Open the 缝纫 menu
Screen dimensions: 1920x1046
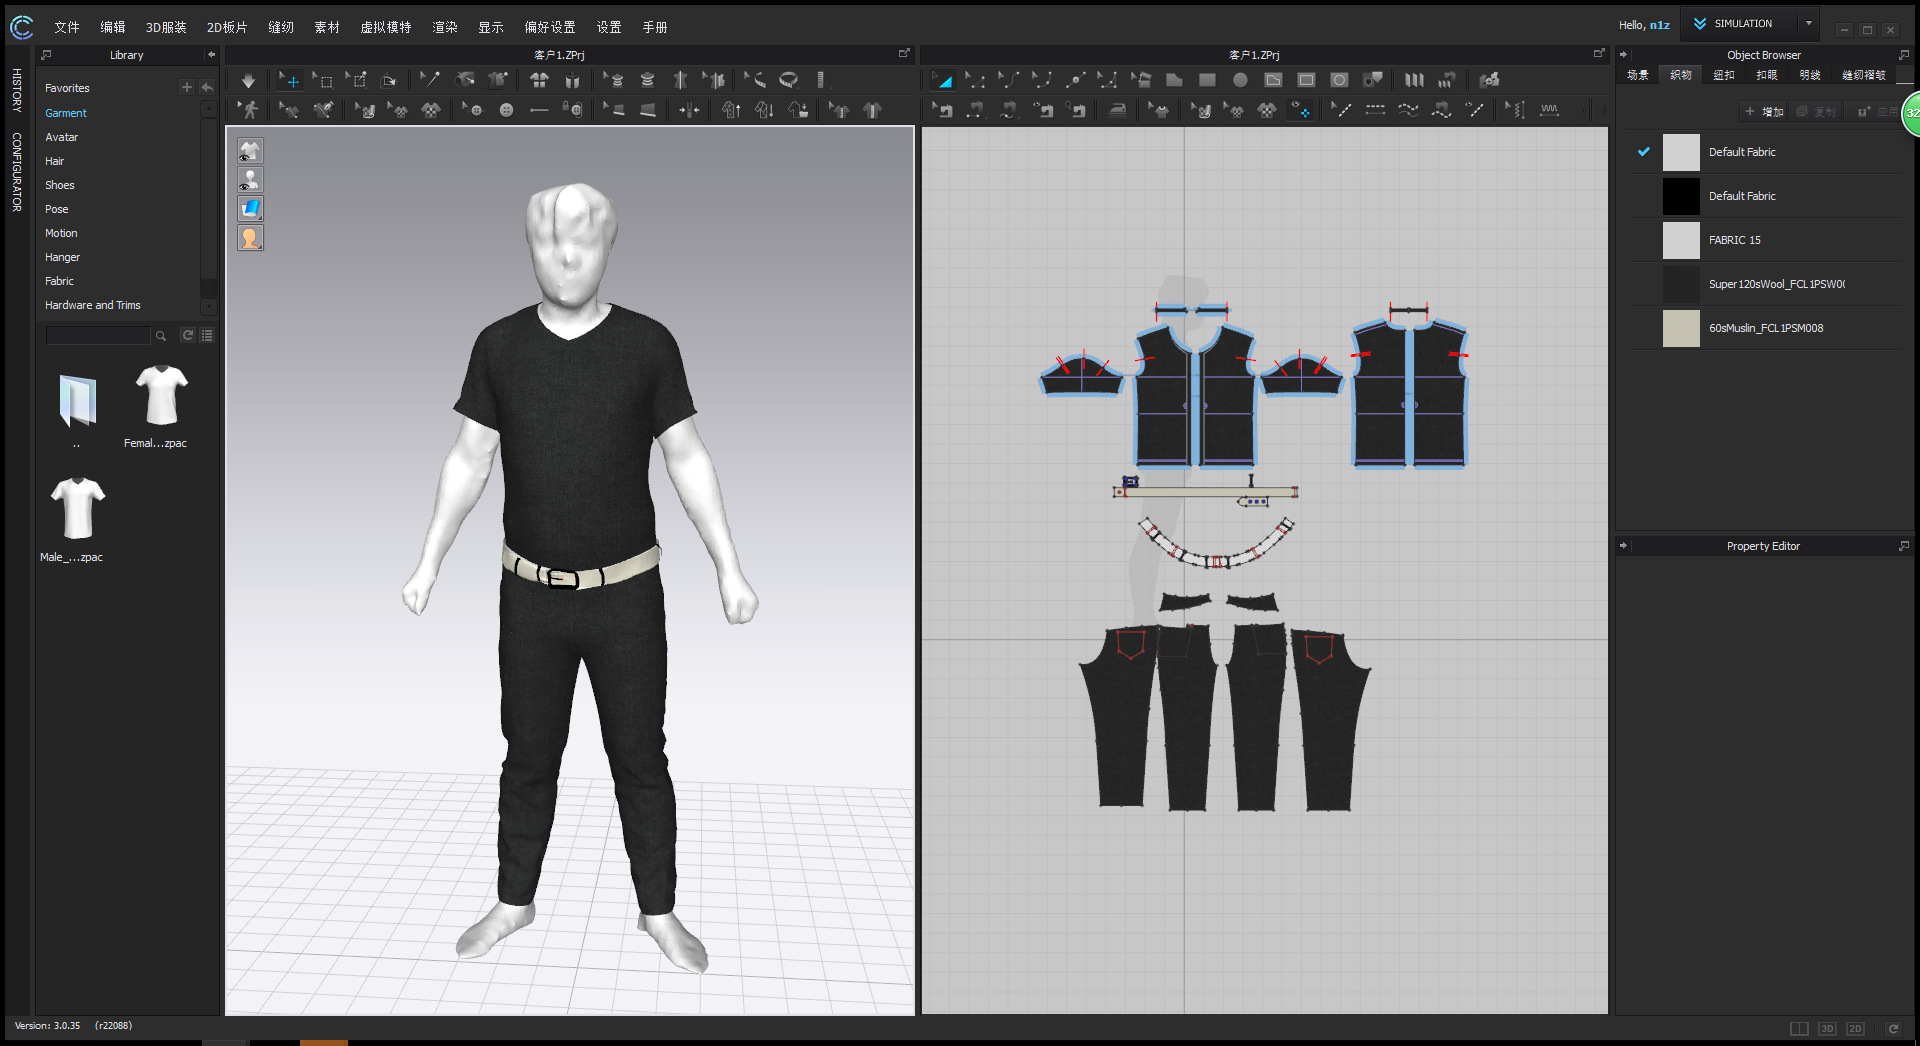pos(281,27)
